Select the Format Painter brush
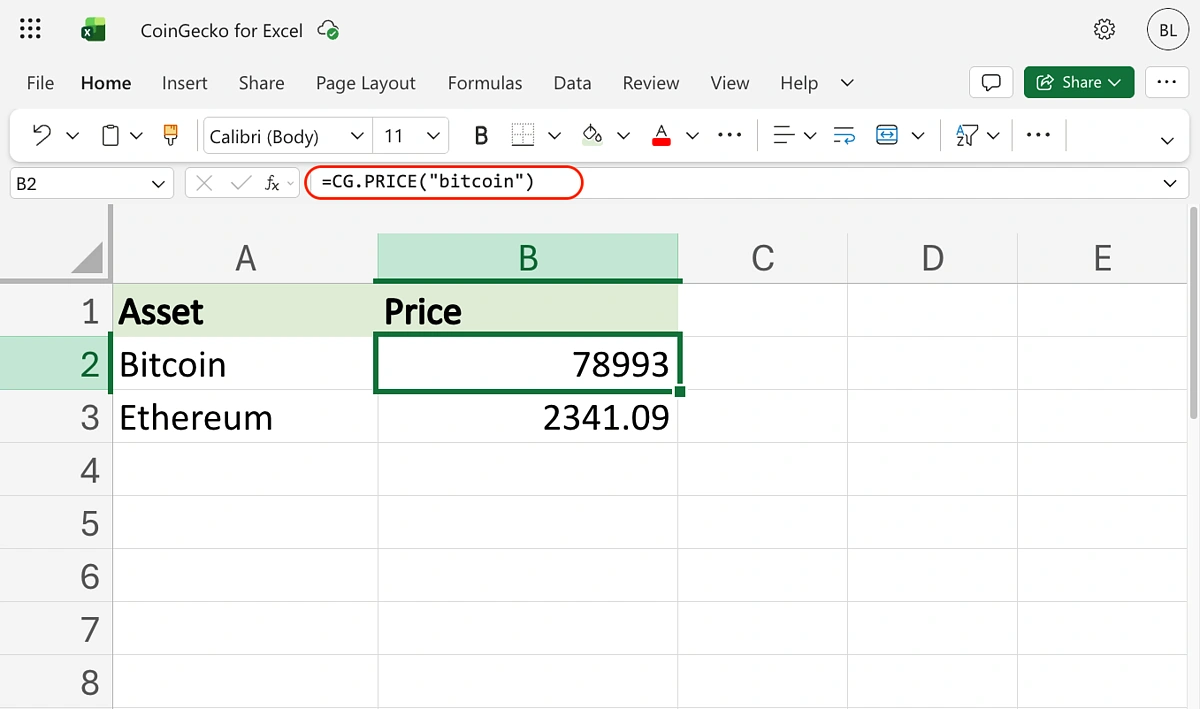This screenshot has width=1200, height=709. click(x=170, y=135)
